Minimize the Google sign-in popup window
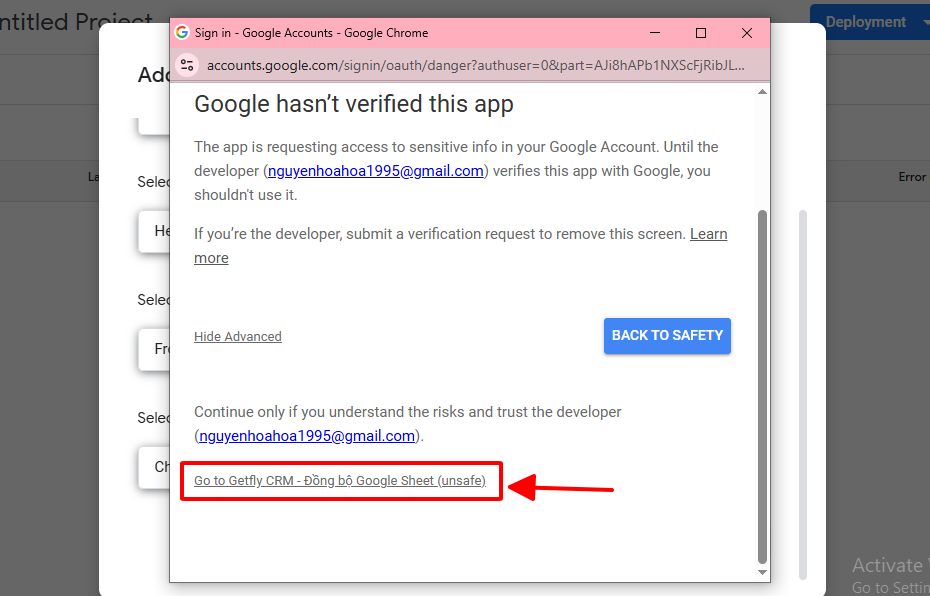The width and height of the screenshot is (930, 596). point(656,33)
